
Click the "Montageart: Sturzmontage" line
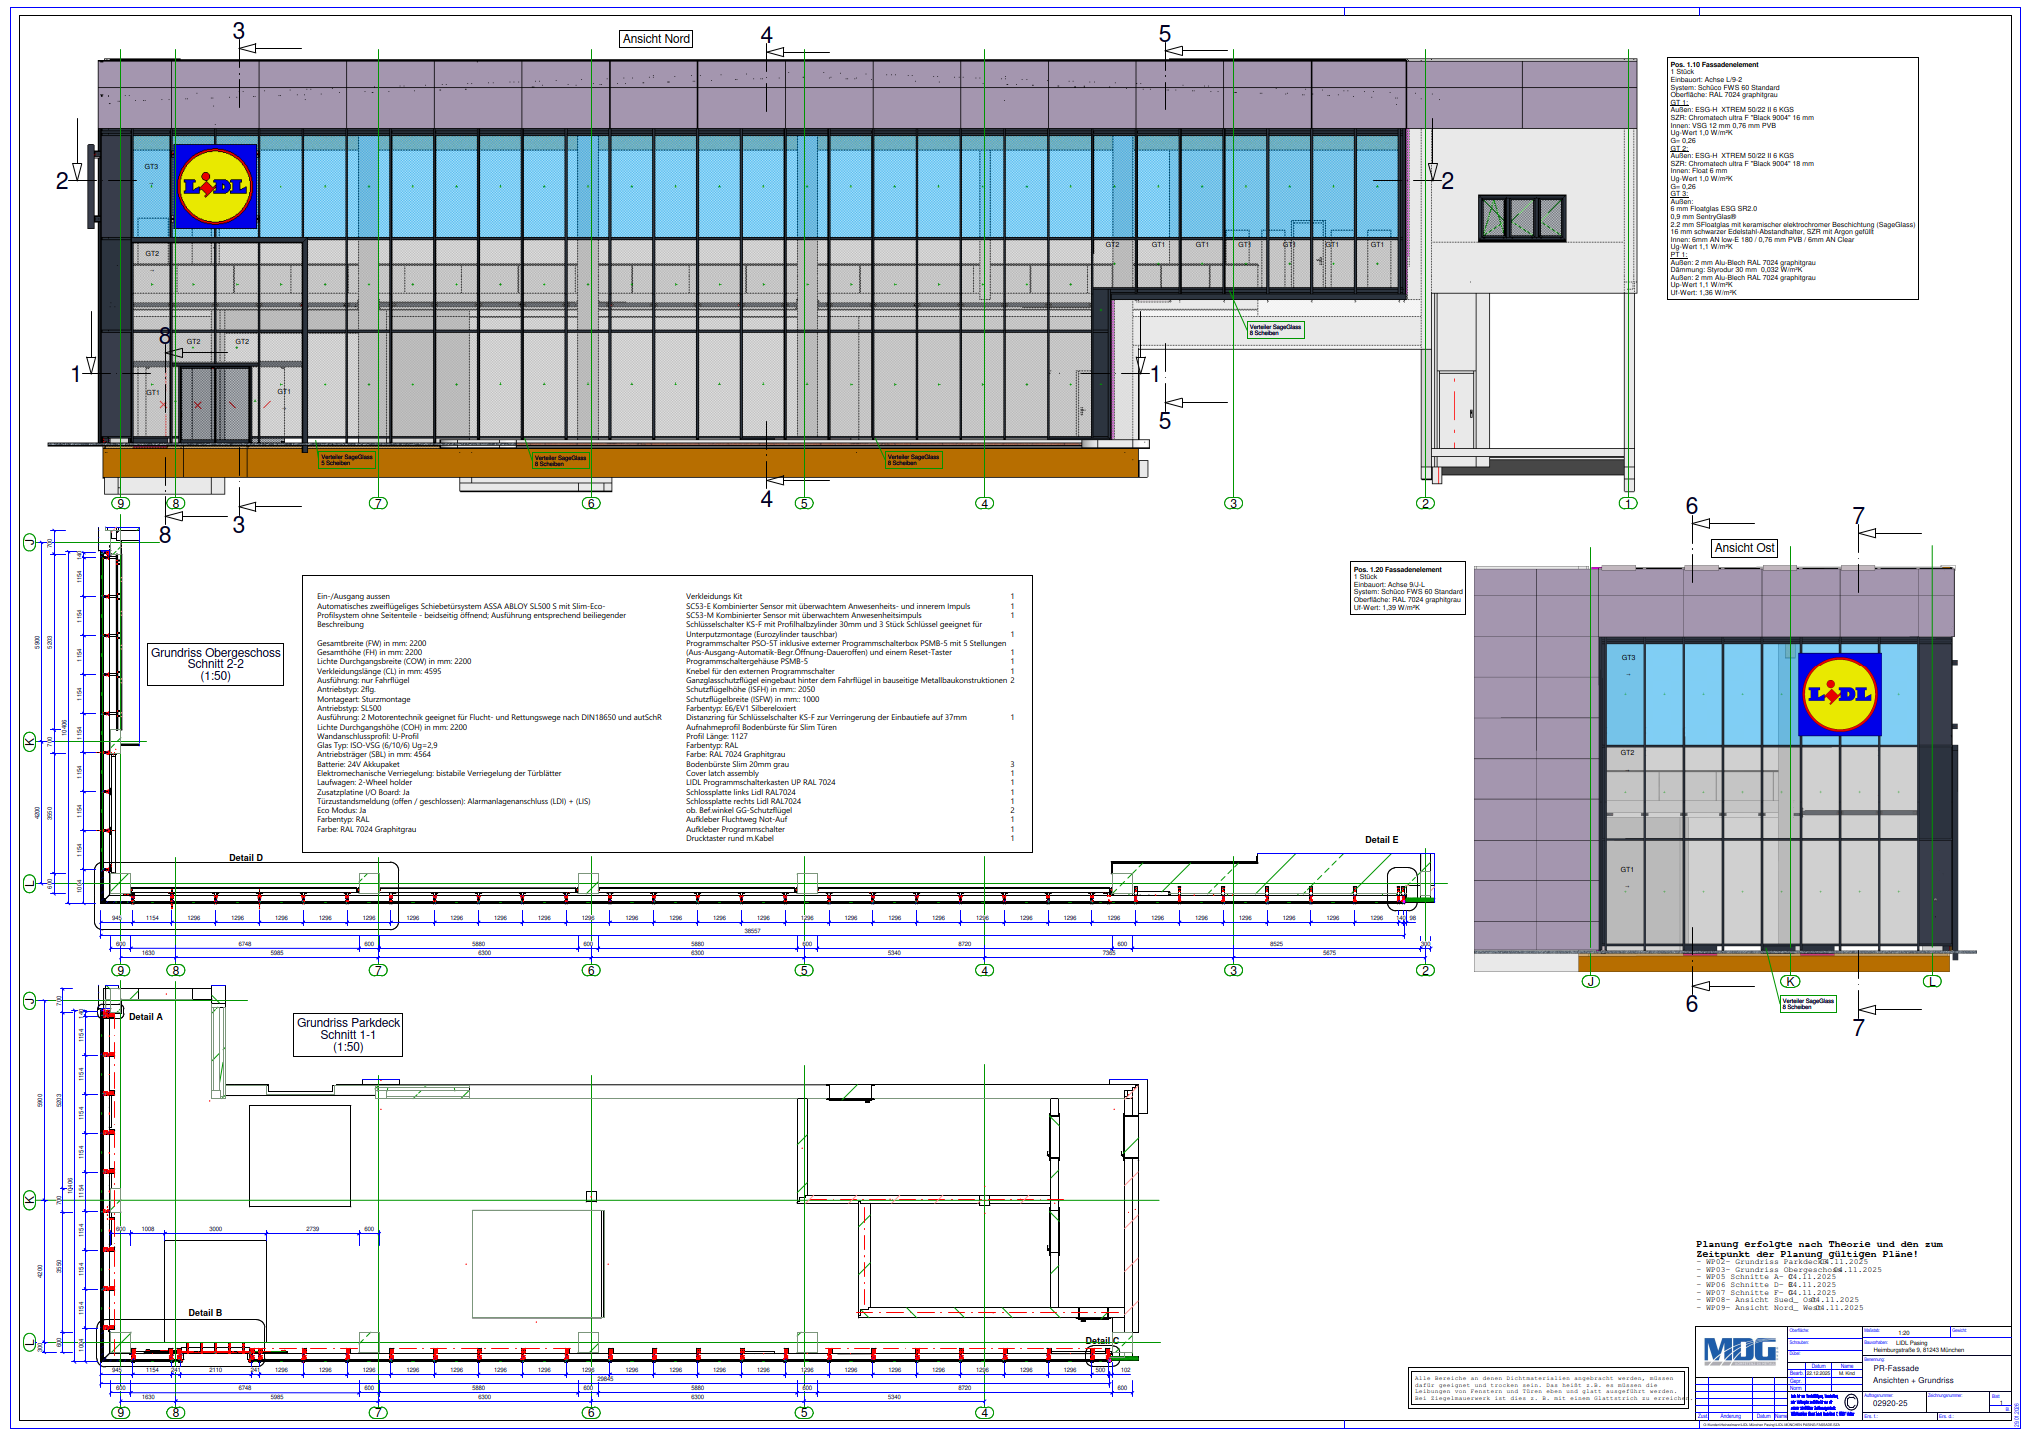[x=363, y=699]
